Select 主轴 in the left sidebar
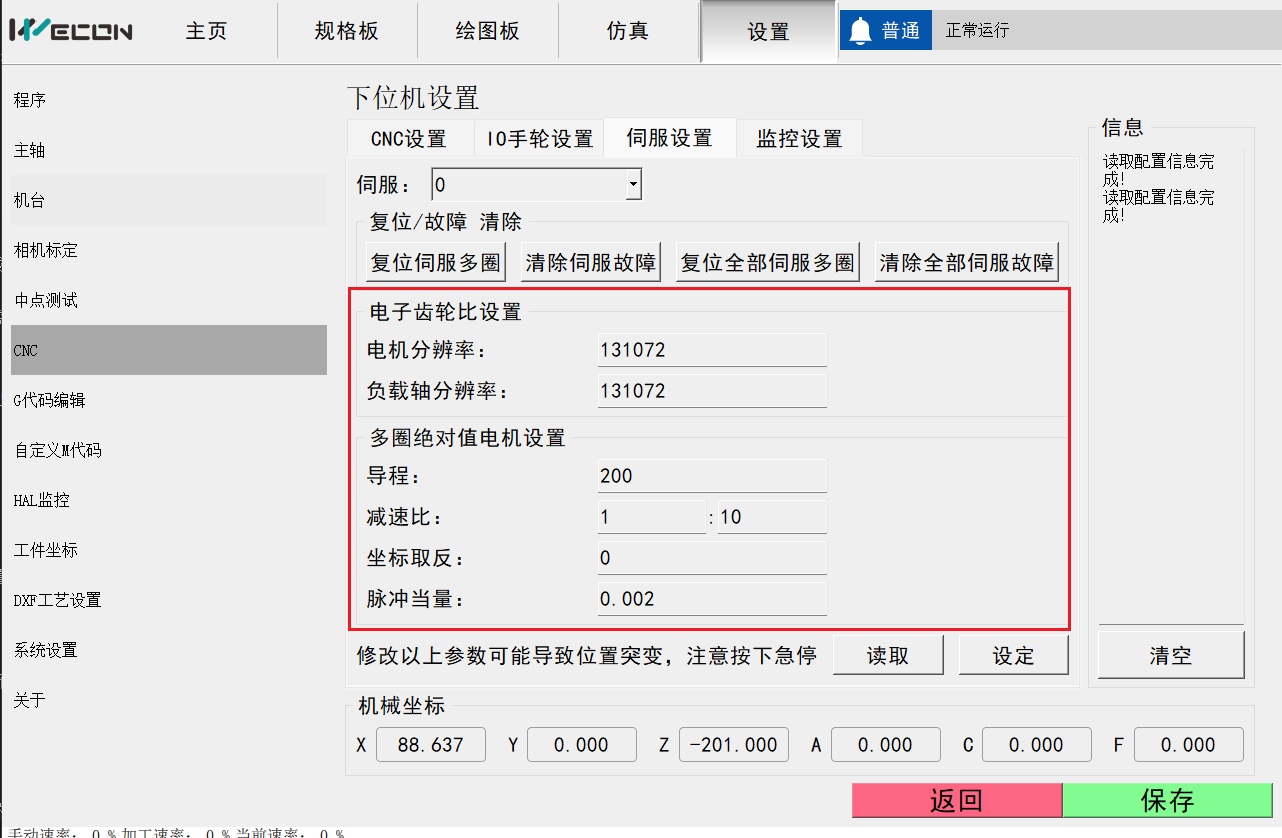Screen dimensions: 1282x838 (x=30, y=151)
